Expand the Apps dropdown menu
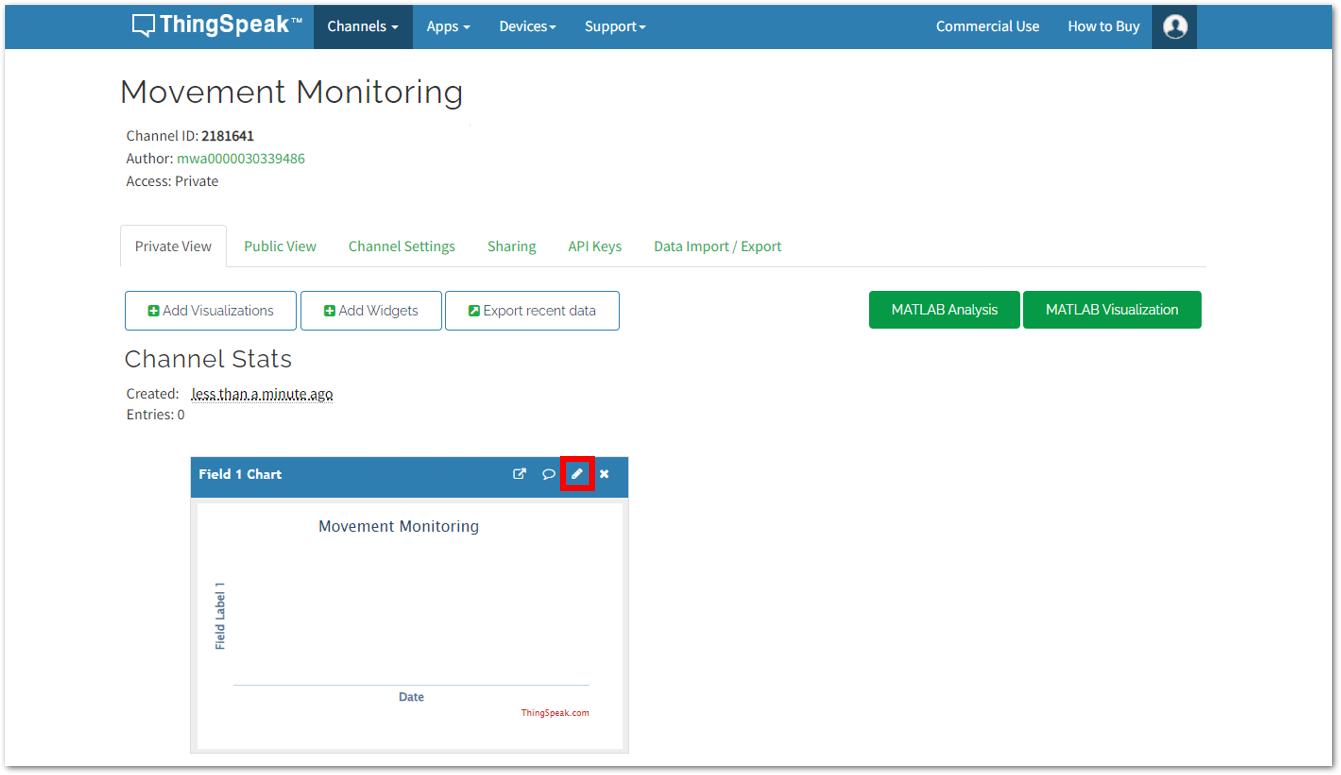1341x775 pixels. (448, 26)
